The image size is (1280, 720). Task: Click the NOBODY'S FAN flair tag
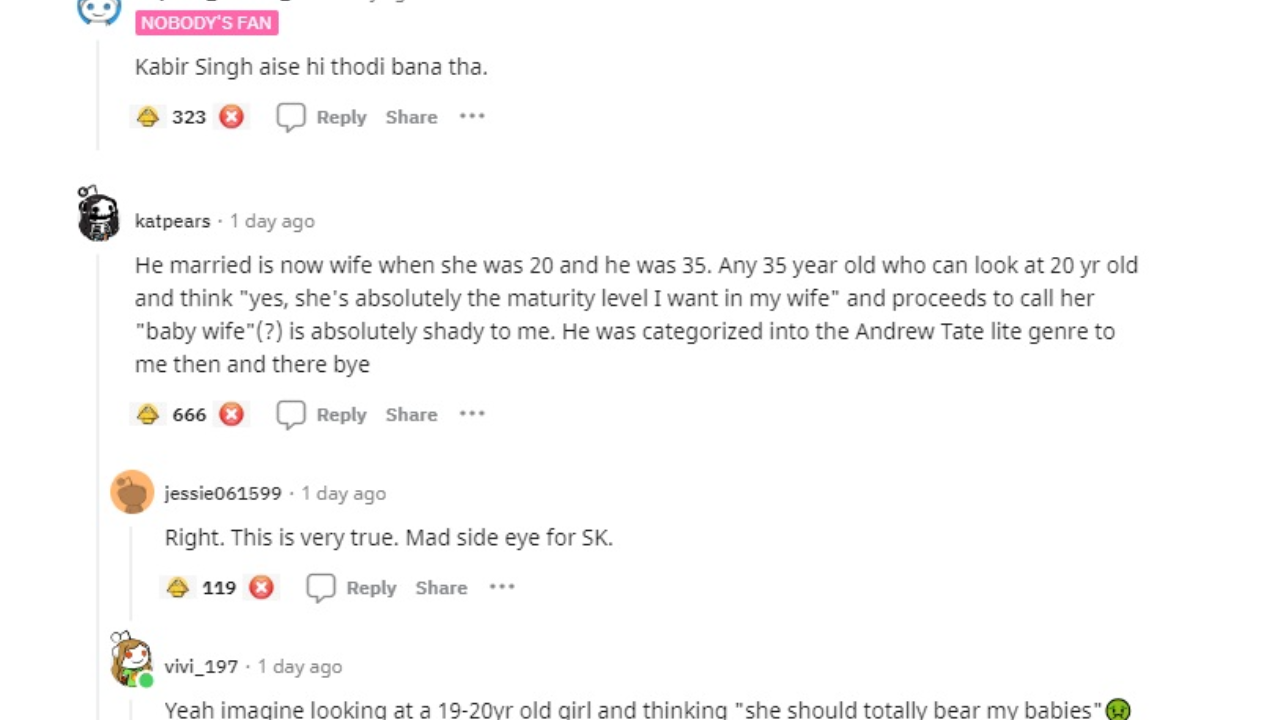tap(206, 23)
